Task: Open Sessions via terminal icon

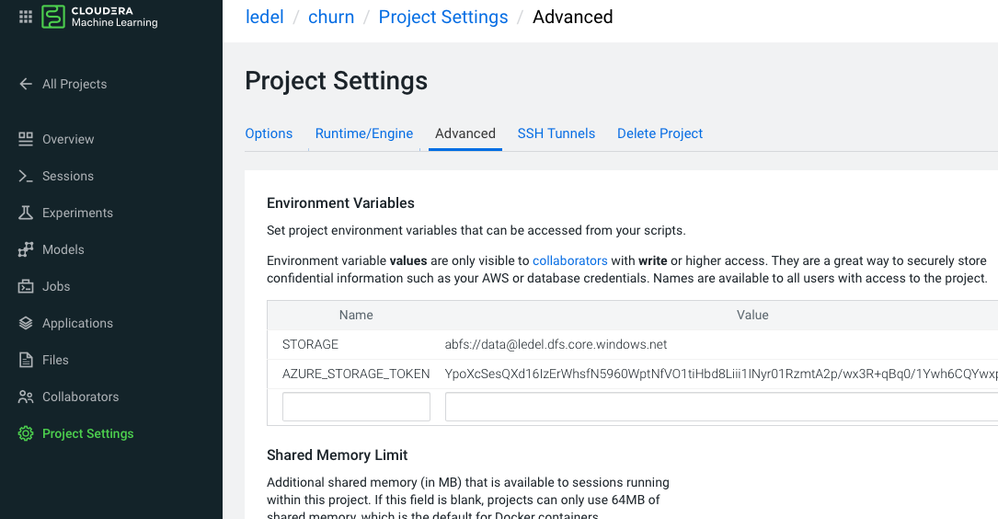Action: pos(26,176)
